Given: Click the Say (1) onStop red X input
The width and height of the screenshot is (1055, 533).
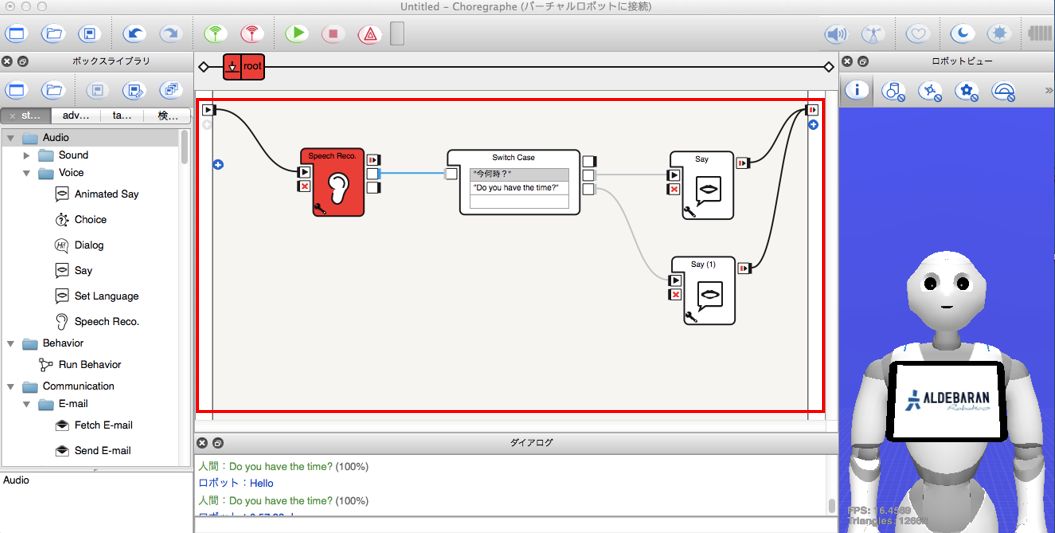Looking at the screenshot, I should pyautogui.click(x=675, y=295).
